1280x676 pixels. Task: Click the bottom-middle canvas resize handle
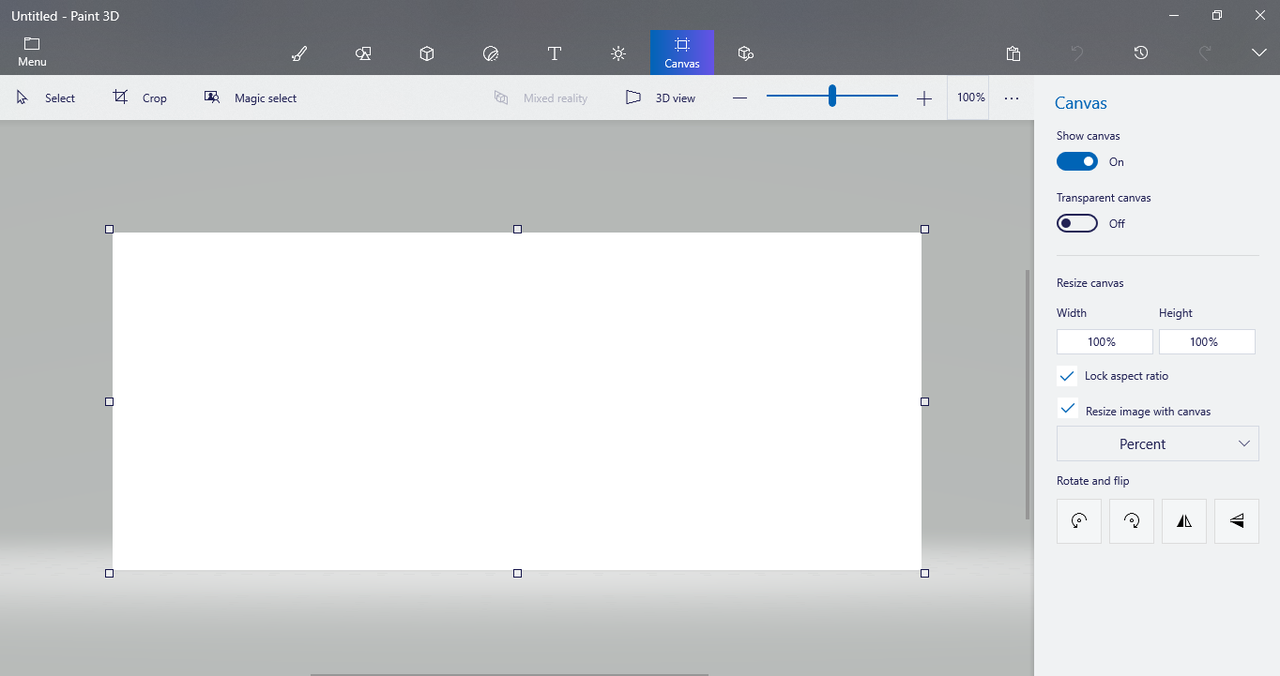tap(517, 573)
